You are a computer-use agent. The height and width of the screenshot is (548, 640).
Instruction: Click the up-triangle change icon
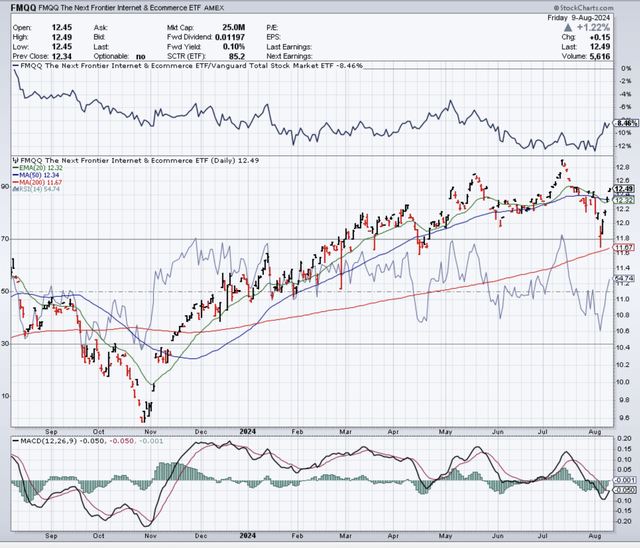(568, 28)
